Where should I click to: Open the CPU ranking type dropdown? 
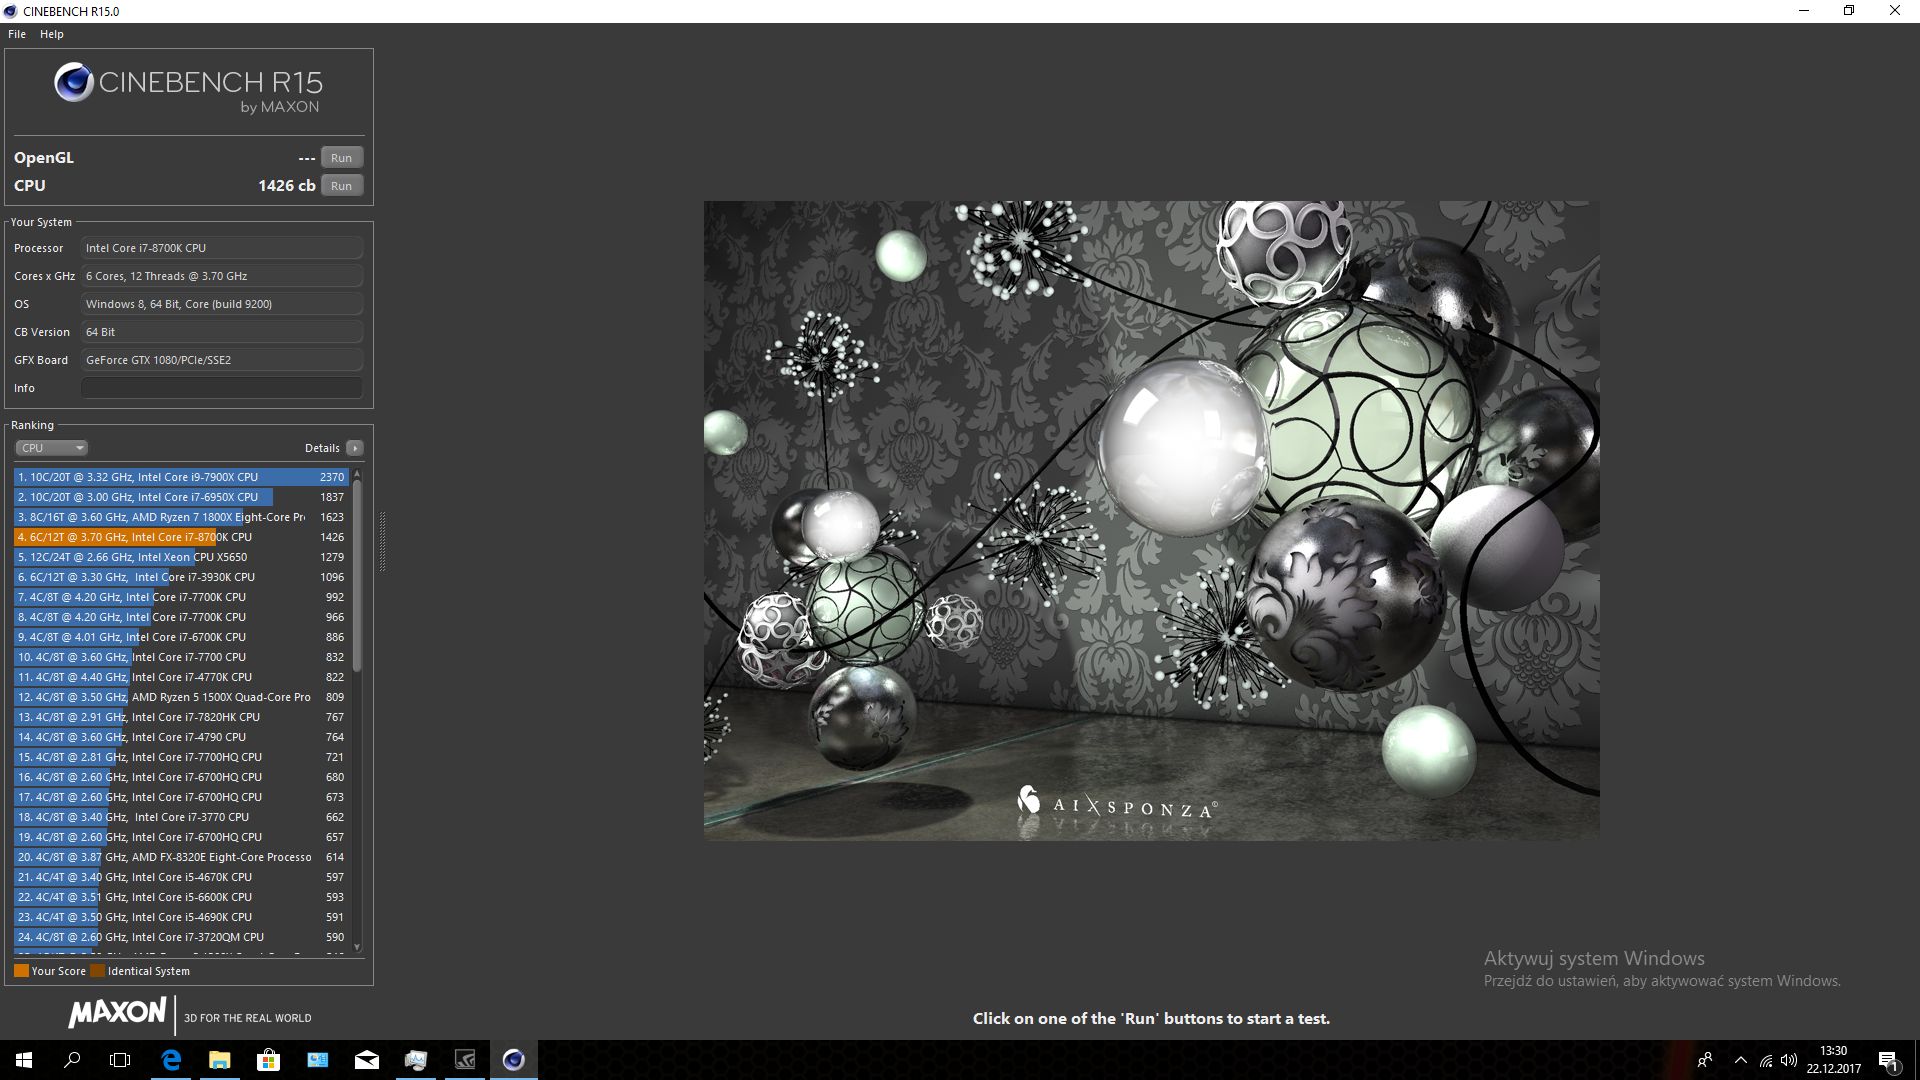[x=52, y=448]
